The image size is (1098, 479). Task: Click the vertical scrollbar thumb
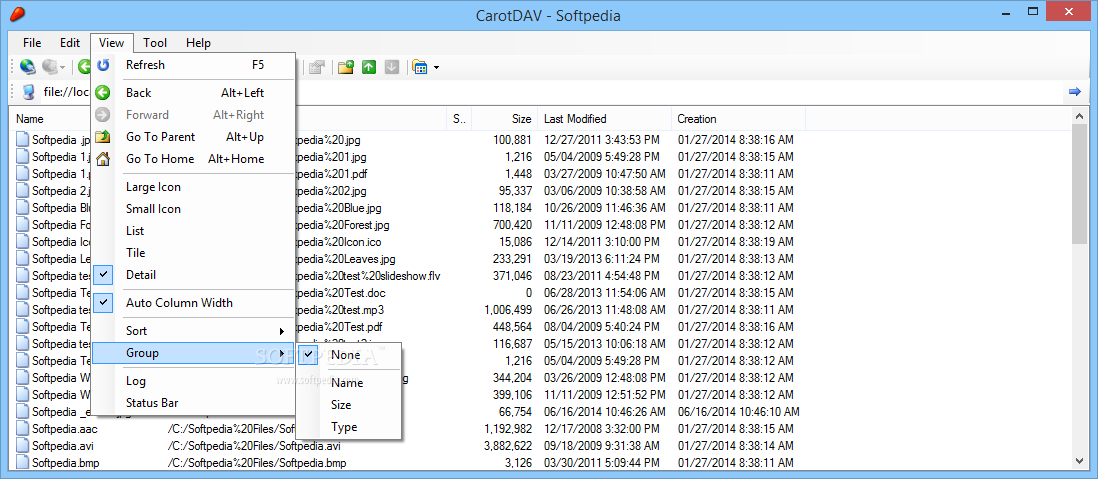(1079, 185)
